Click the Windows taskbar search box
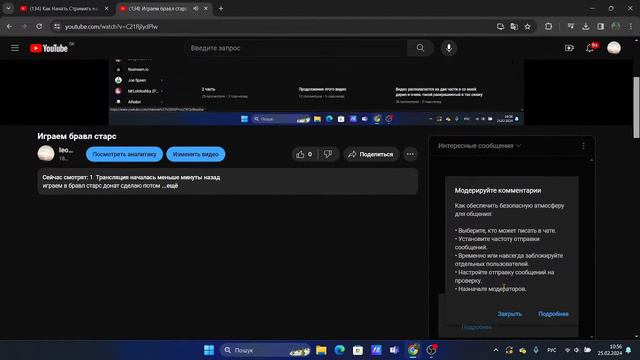Viewport: 640px width, 360px height. [x=266, y=350]
